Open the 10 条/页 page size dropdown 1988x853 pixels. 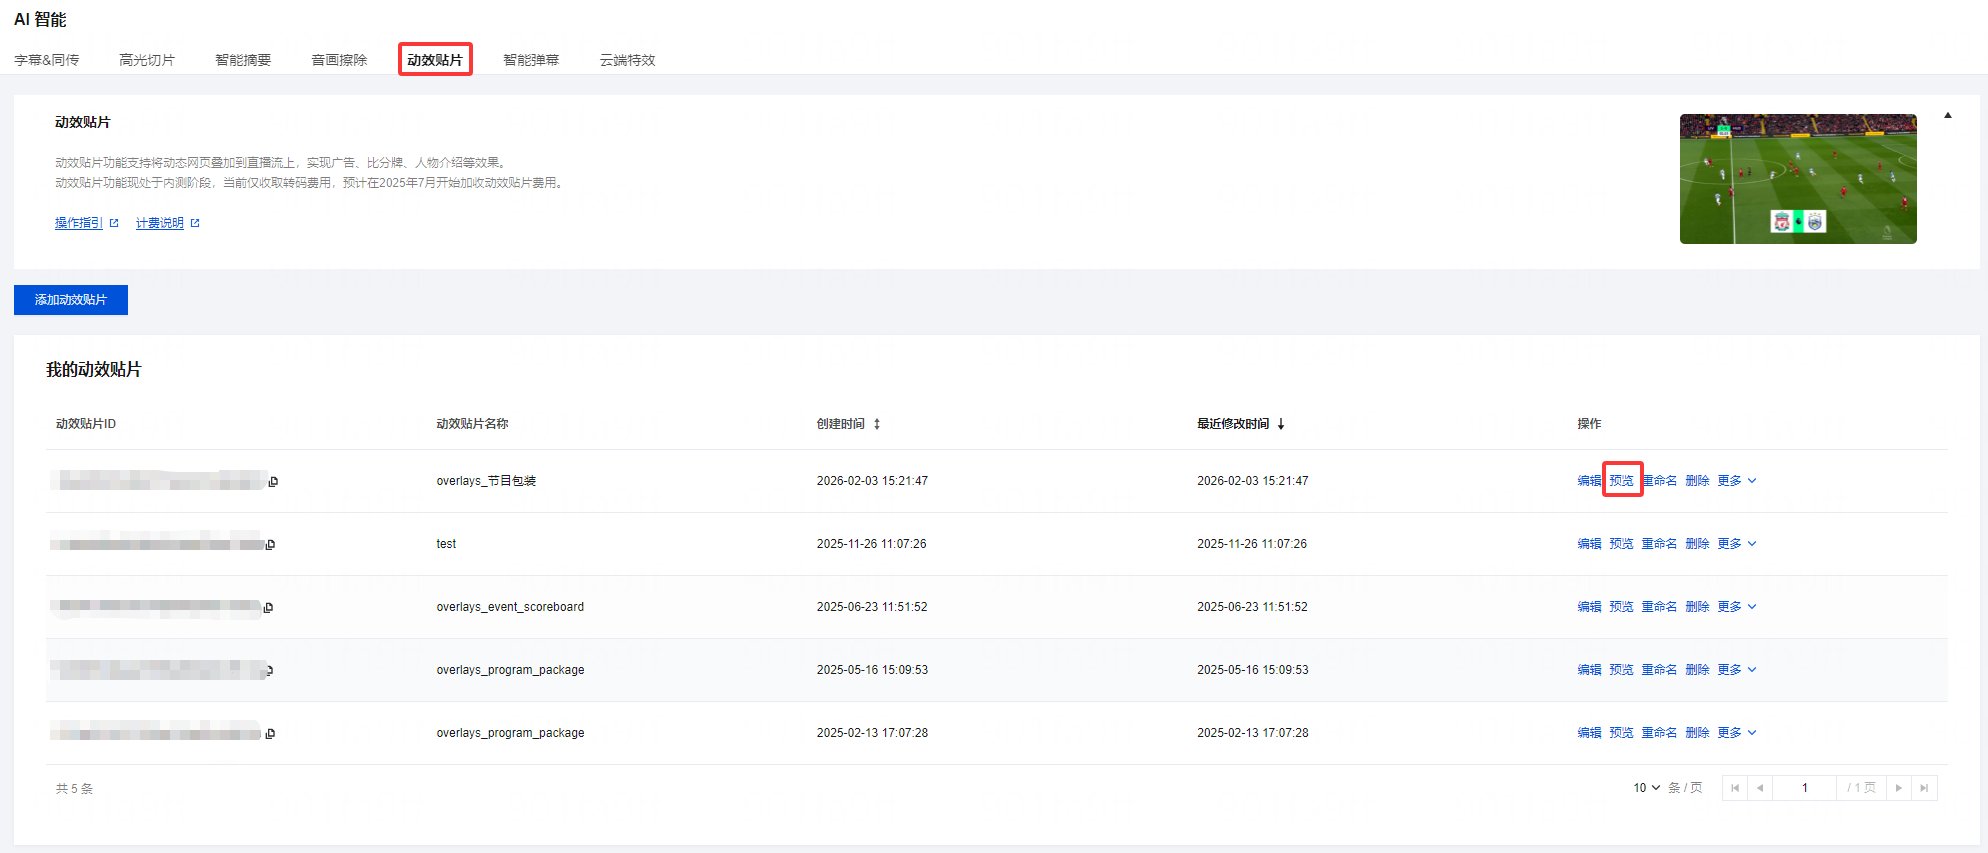point(1646,788)
